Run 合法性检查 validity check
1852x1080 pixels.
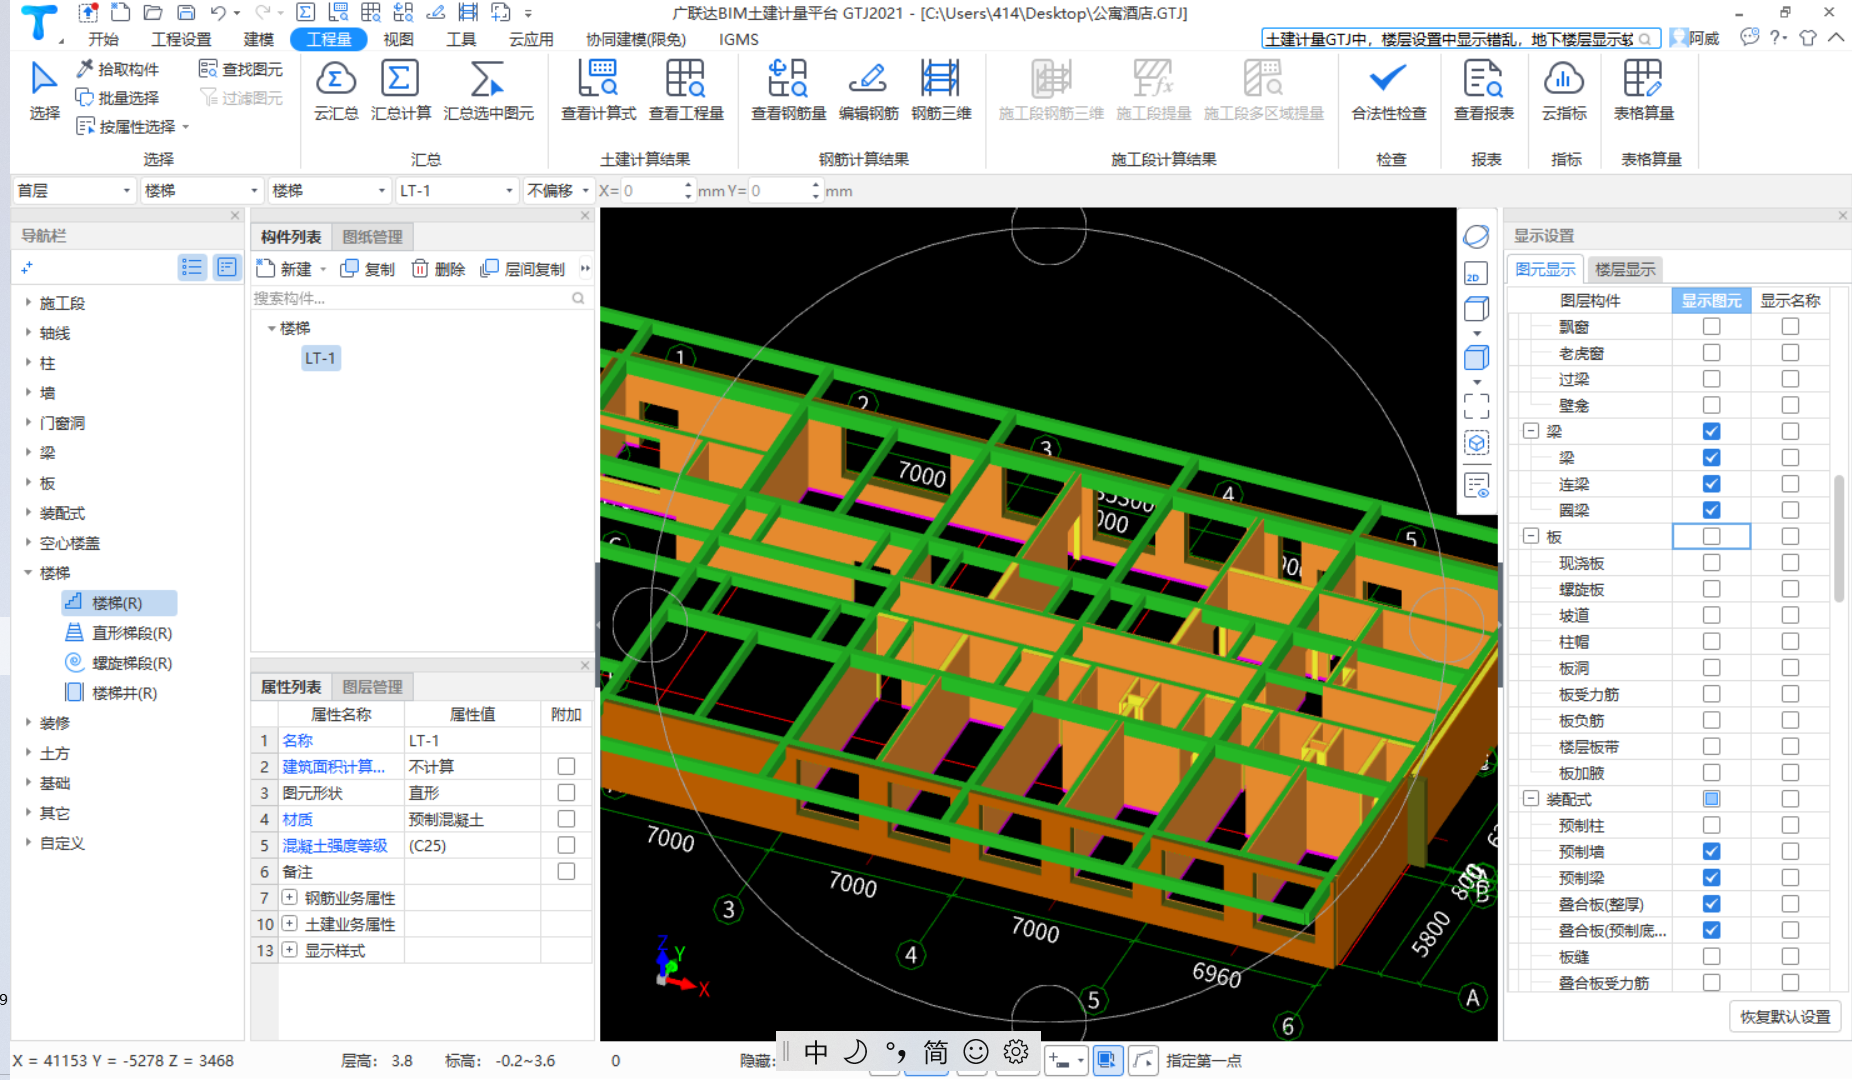[1388, 79]
